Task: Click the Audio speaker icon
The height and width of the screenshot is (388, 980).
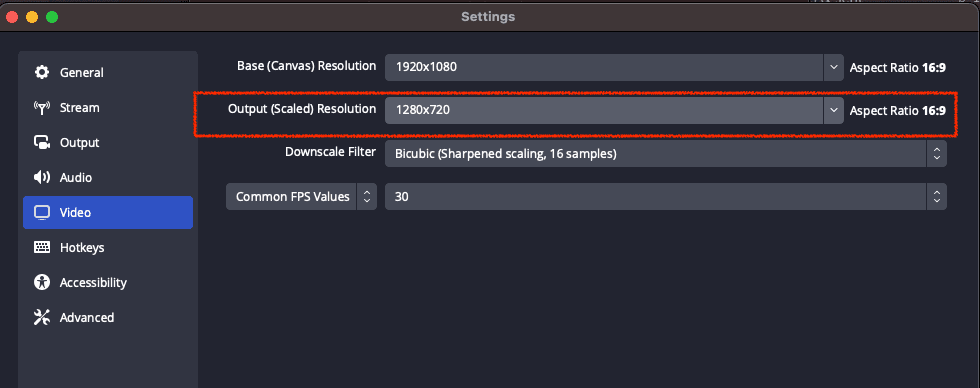Action: pyautogui.click(x=42, y=177)
